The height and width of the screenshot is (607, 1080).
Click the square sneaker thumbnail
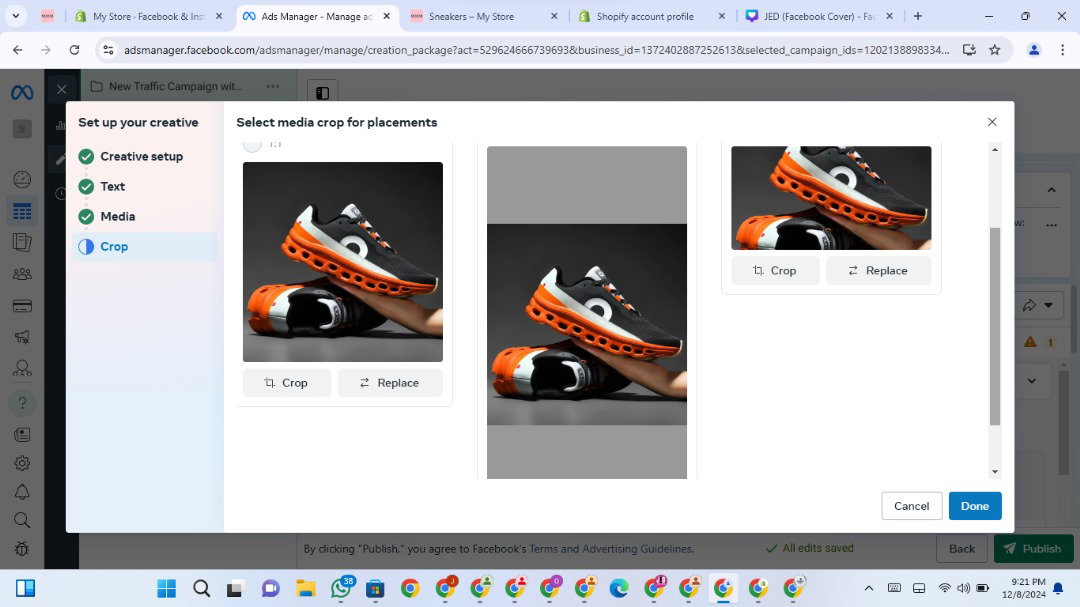[343, 262]
